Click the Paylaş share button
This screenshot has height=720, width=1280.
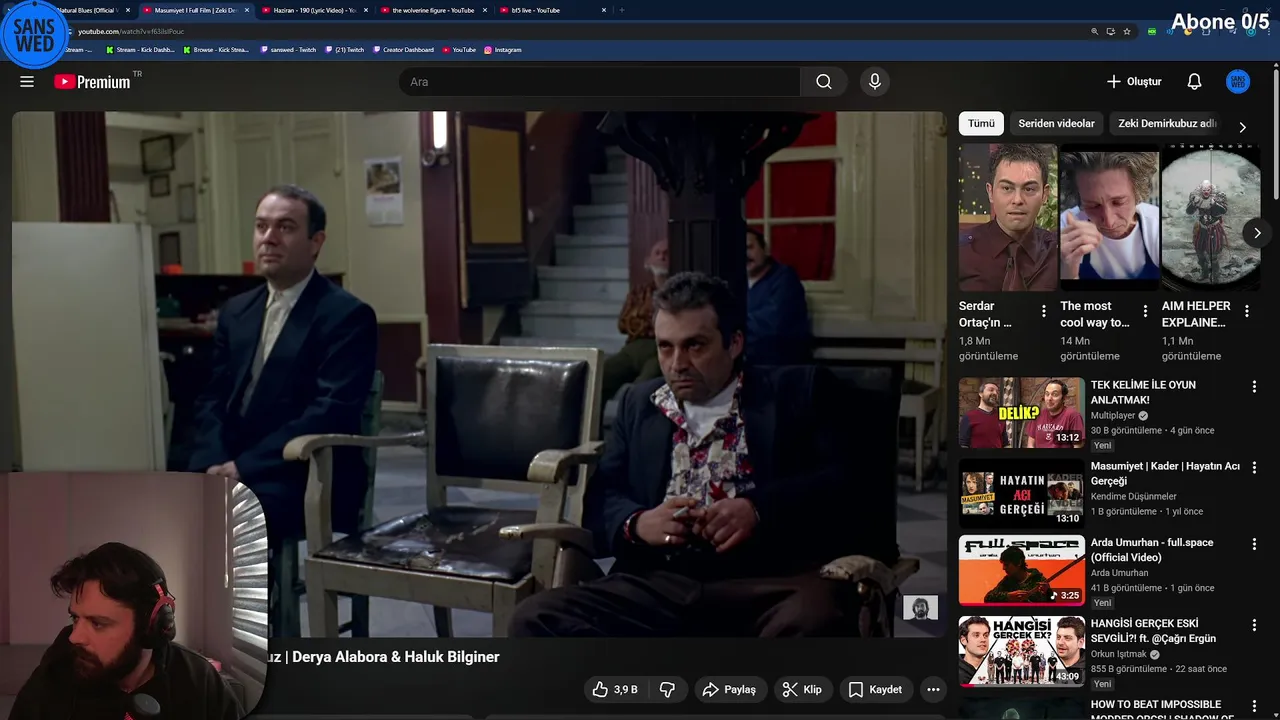tap(729, 690)
